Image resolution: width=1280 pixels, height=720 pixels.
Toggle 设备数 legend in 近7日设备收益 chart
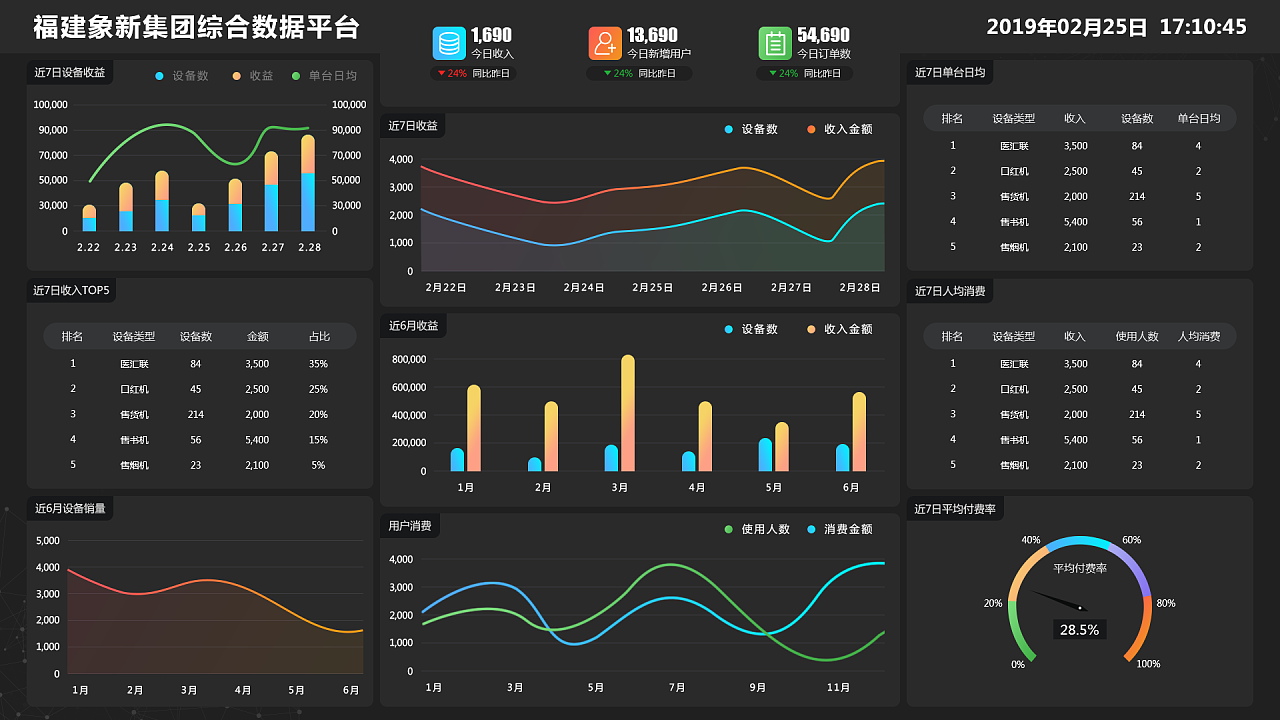click(182, 76)
